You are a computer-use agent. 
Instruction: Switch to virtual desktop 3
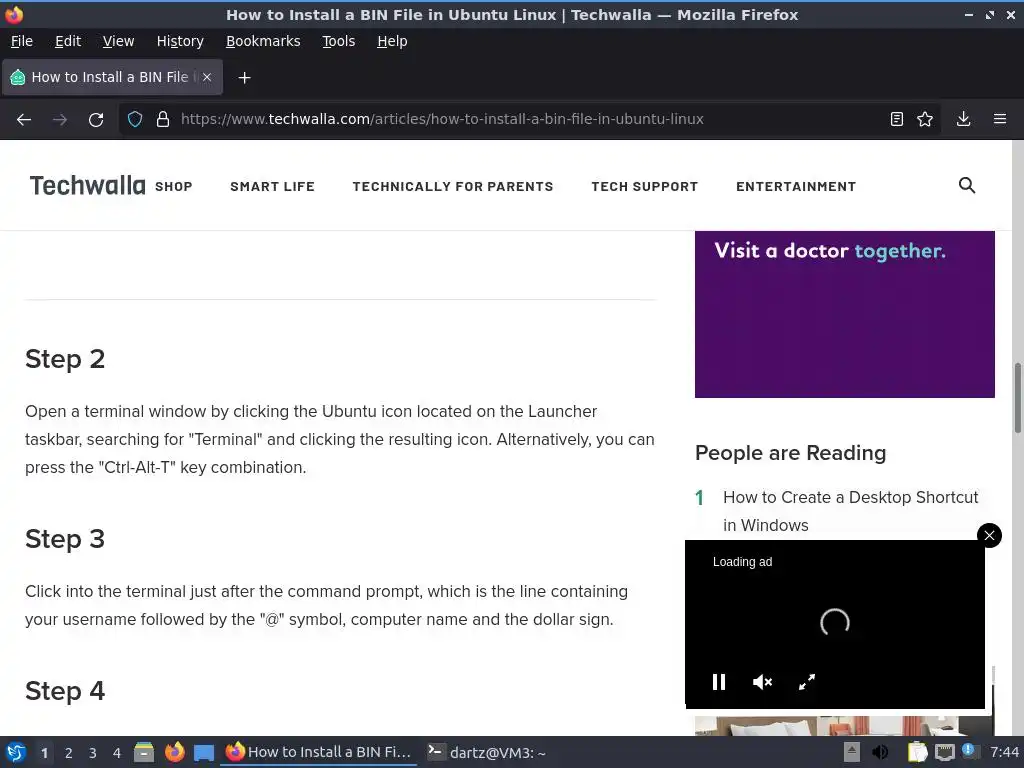click(x=93, y=753)
